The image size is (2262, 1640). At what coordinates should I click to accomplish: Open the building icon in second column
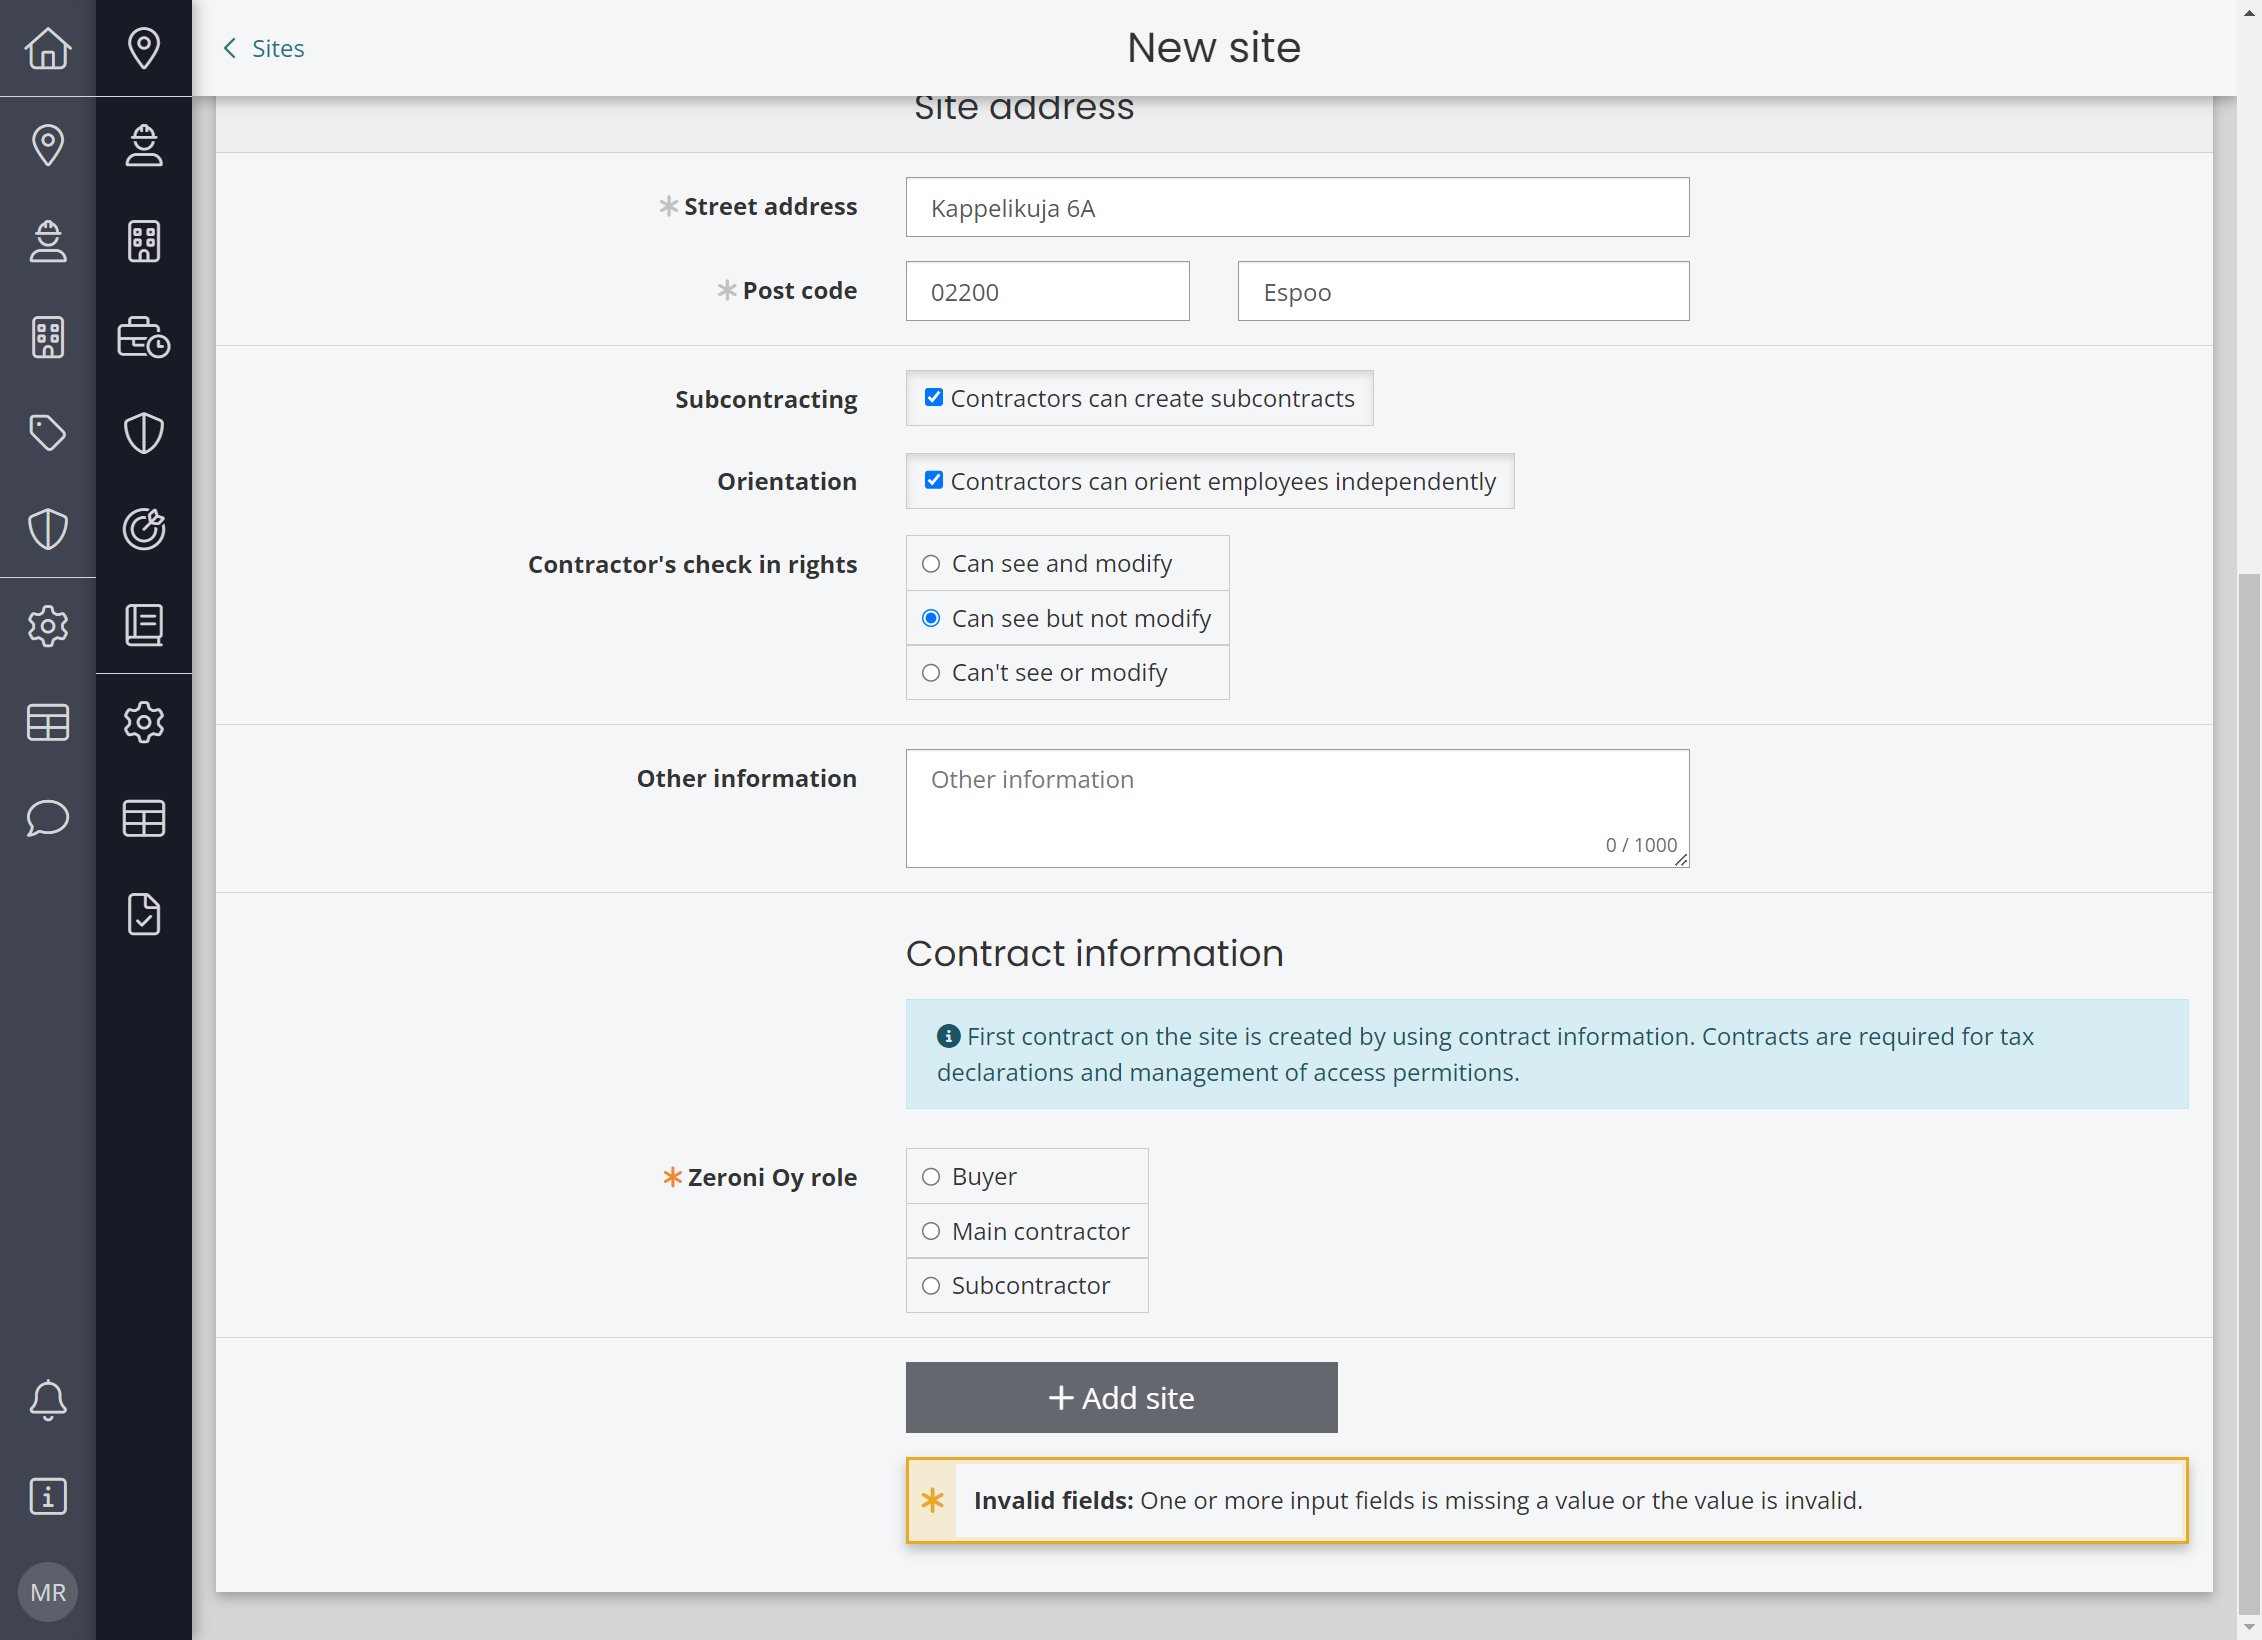[144, 241]
